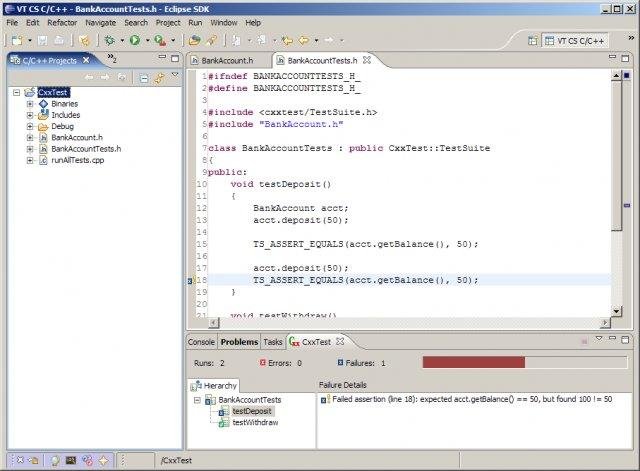The image size is (640, 471).
Task: Toggle Link with Editor in Projects panel
Action: coord(159,77)
